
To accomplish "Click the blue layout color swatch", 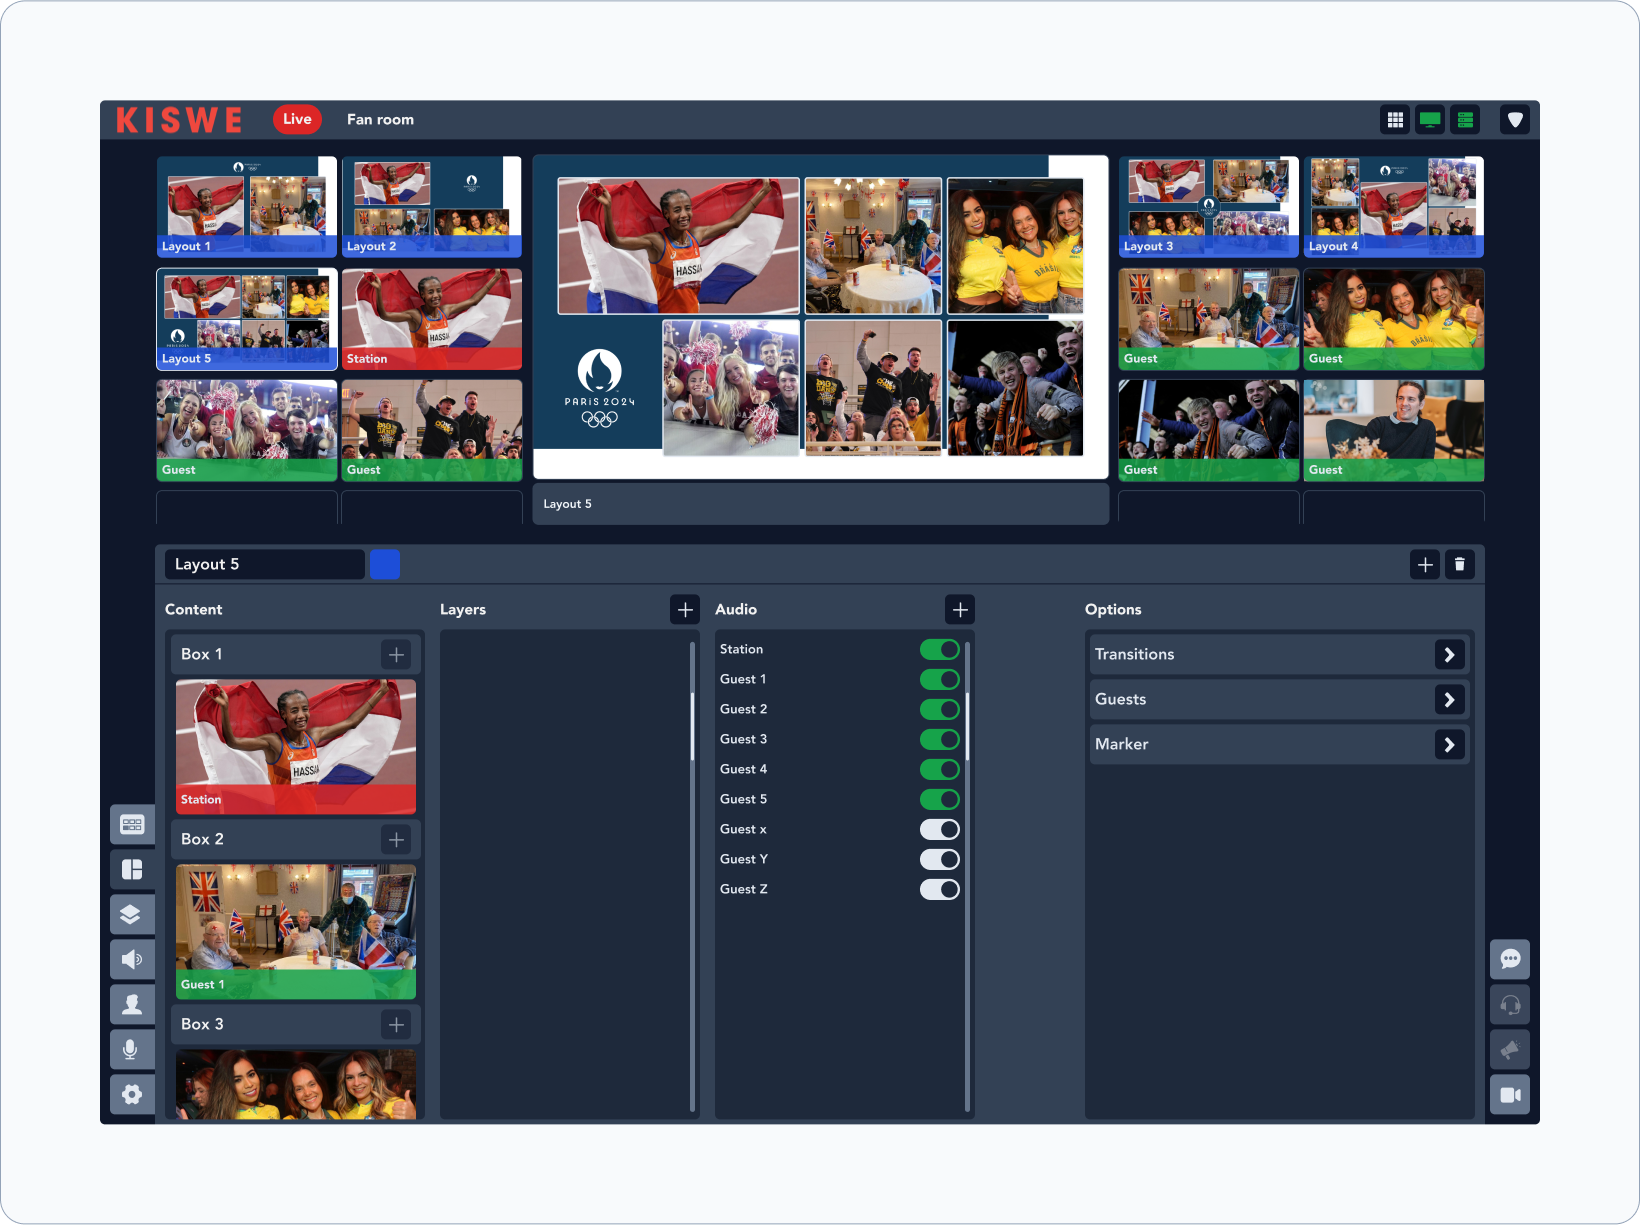I will tap(385, 565).
